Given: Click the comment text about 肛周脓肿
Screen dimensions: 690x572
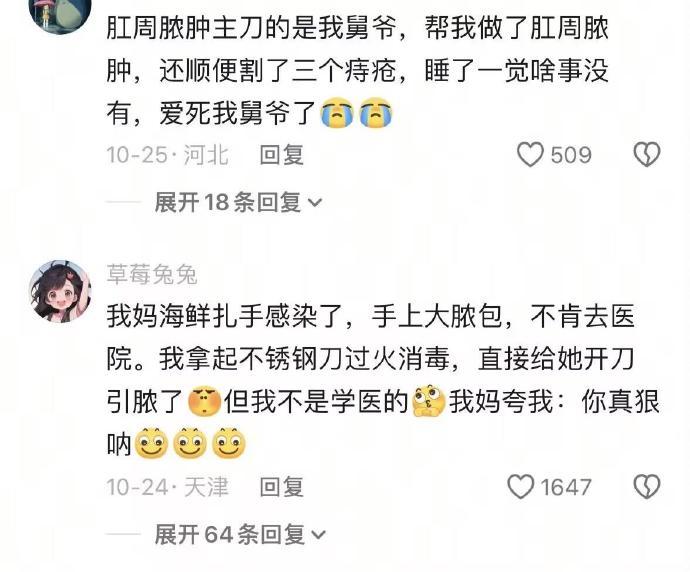Looking at the screenshot, I should (x=357, y=70).
